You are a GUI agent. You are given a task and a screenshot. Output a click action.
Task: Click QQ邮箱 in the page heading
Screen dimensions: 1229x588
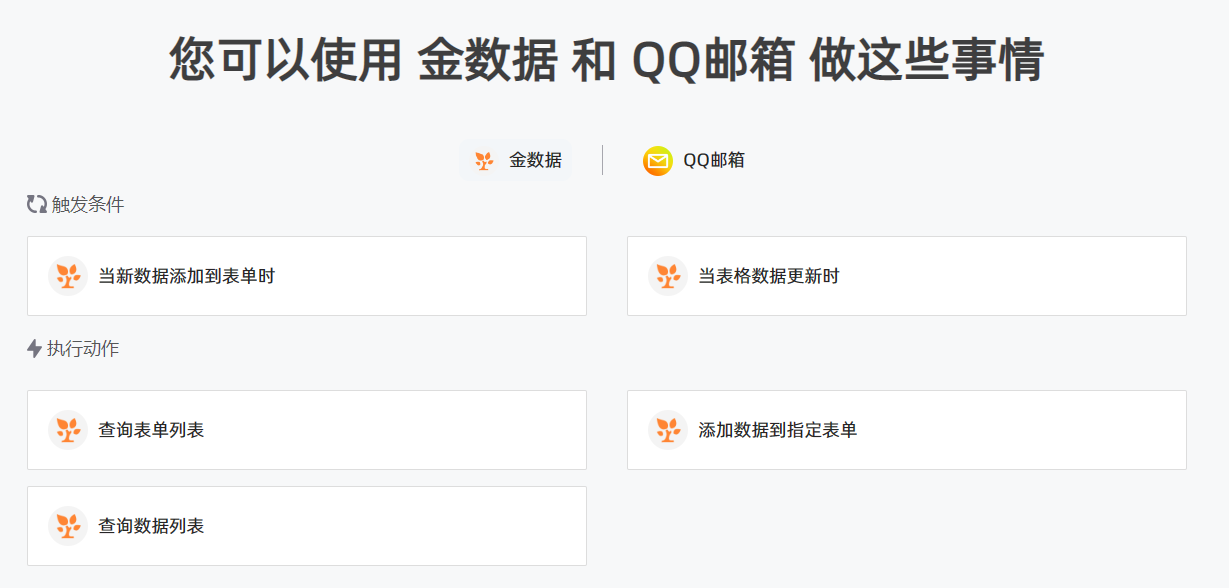coord(714,60)
